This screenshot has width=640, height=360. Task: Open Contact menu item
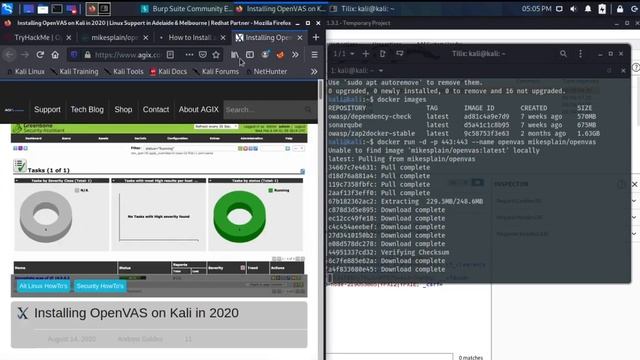tap(156, 109)
